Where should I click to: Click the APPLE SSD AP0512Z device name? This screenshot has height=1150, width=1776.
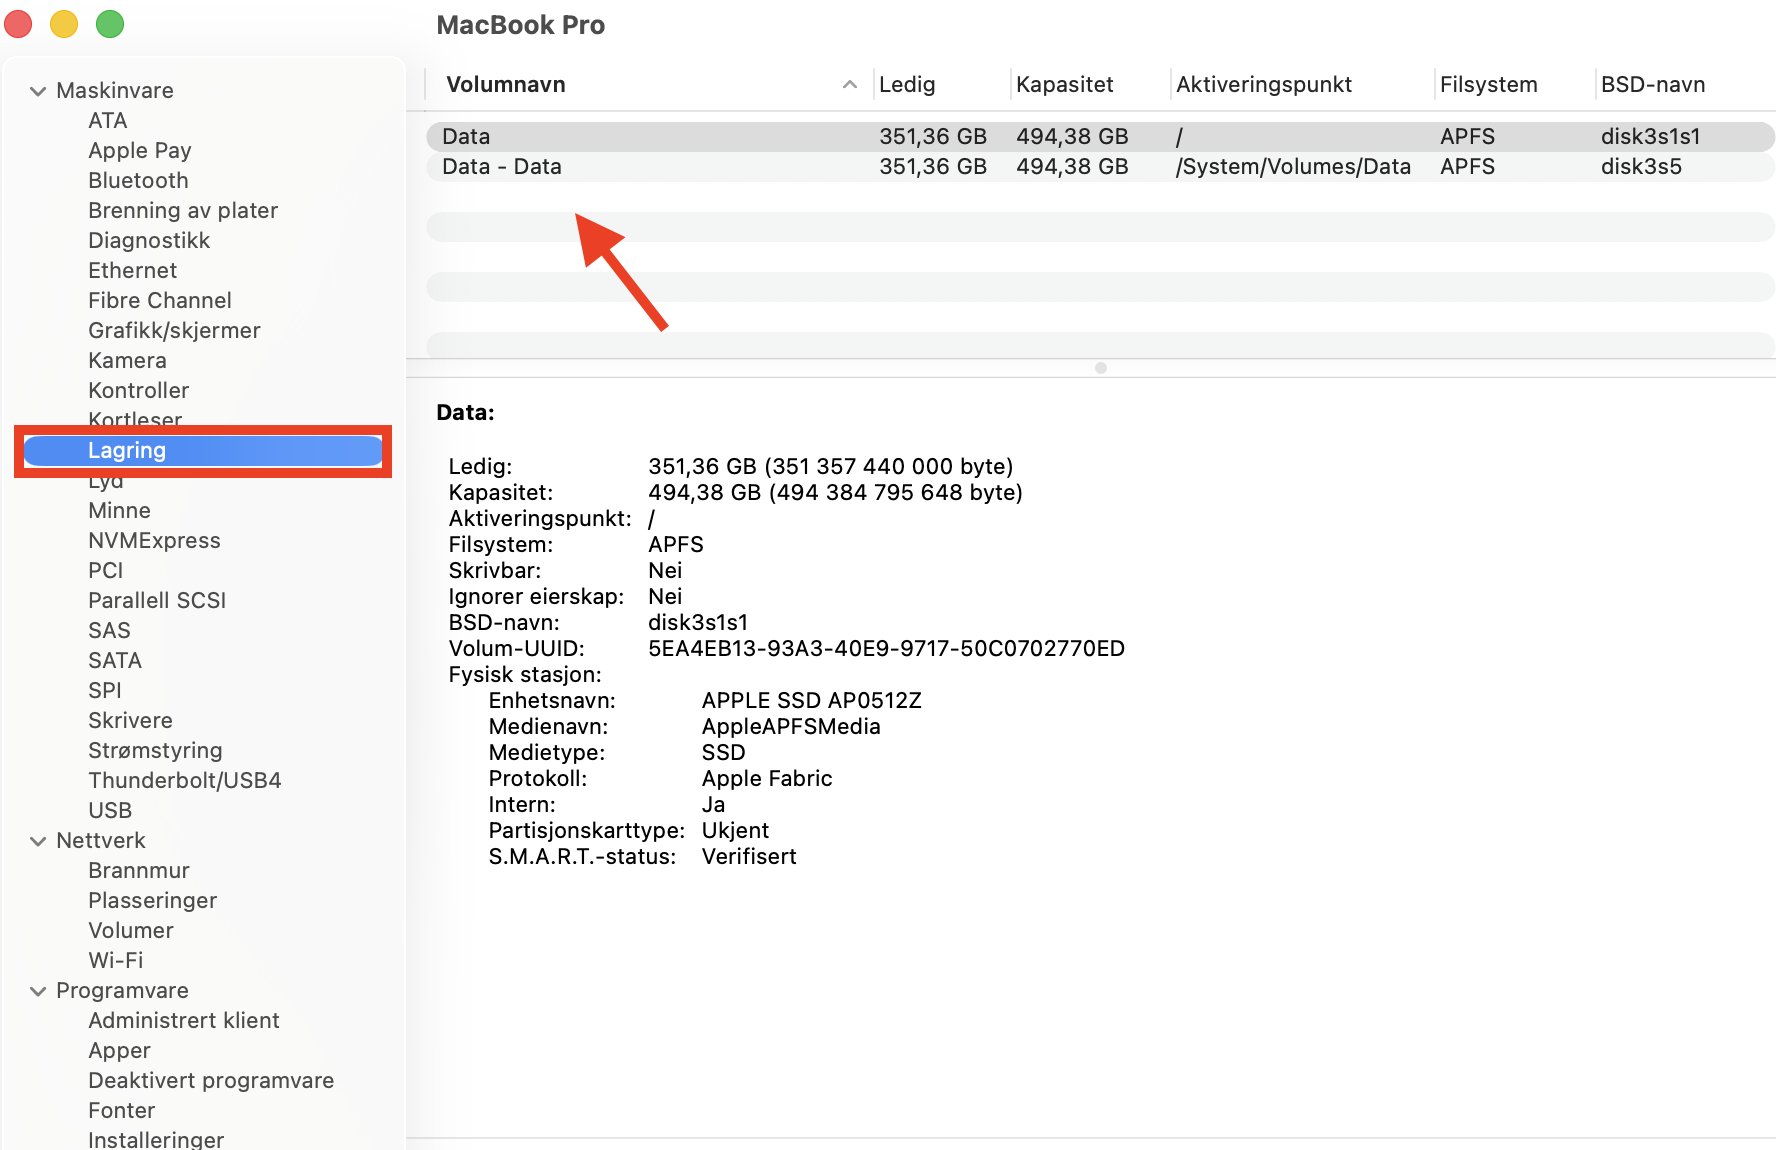(812, 701)
